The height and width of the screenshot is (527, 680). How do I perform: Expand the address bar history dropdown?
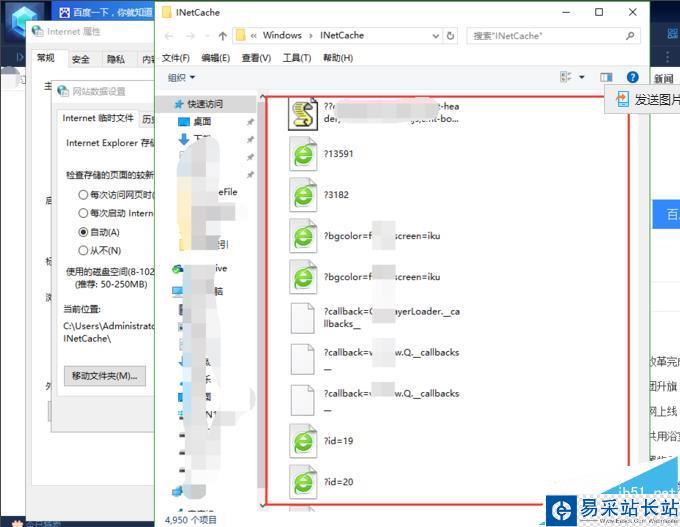436,36
